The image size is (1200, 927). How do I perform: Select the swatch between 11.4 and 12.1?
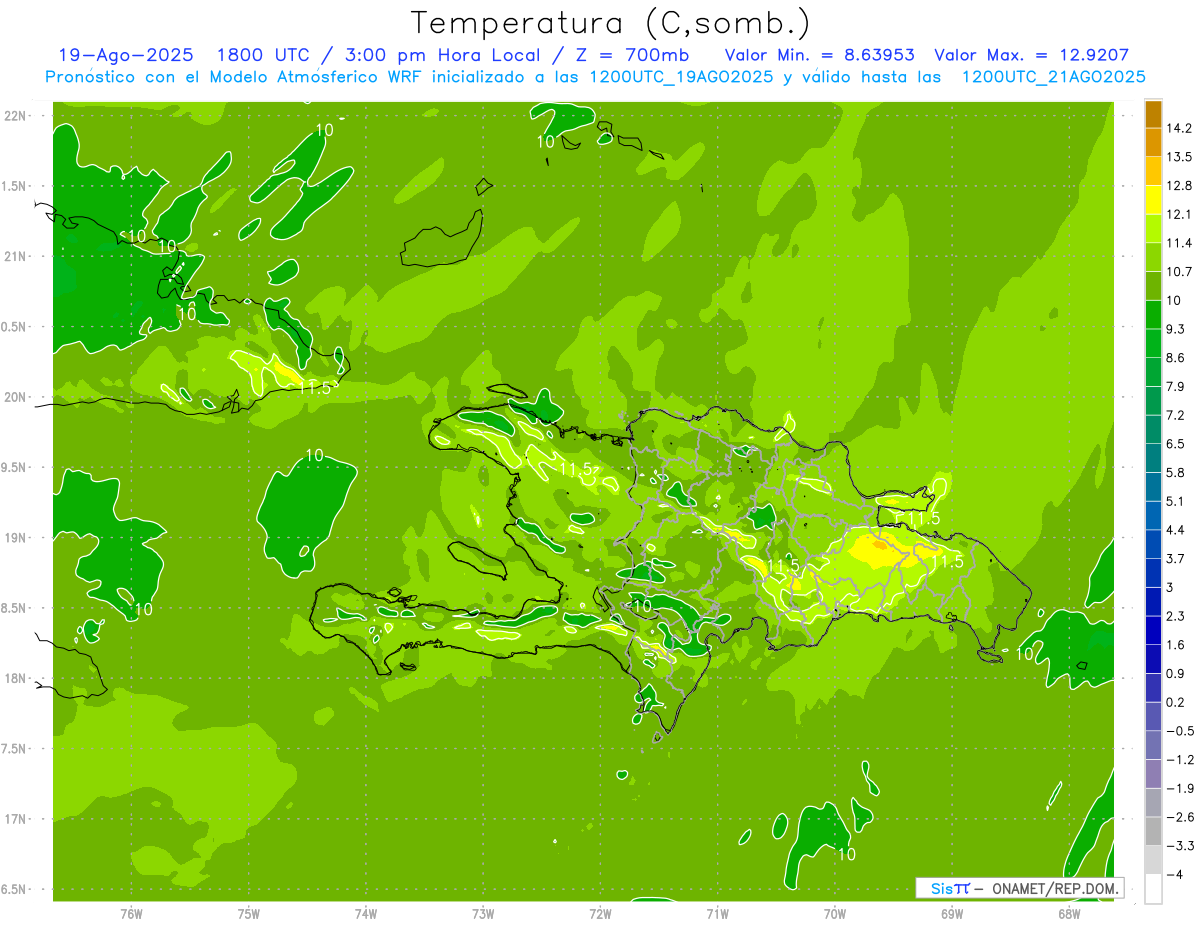(1153, 229)
